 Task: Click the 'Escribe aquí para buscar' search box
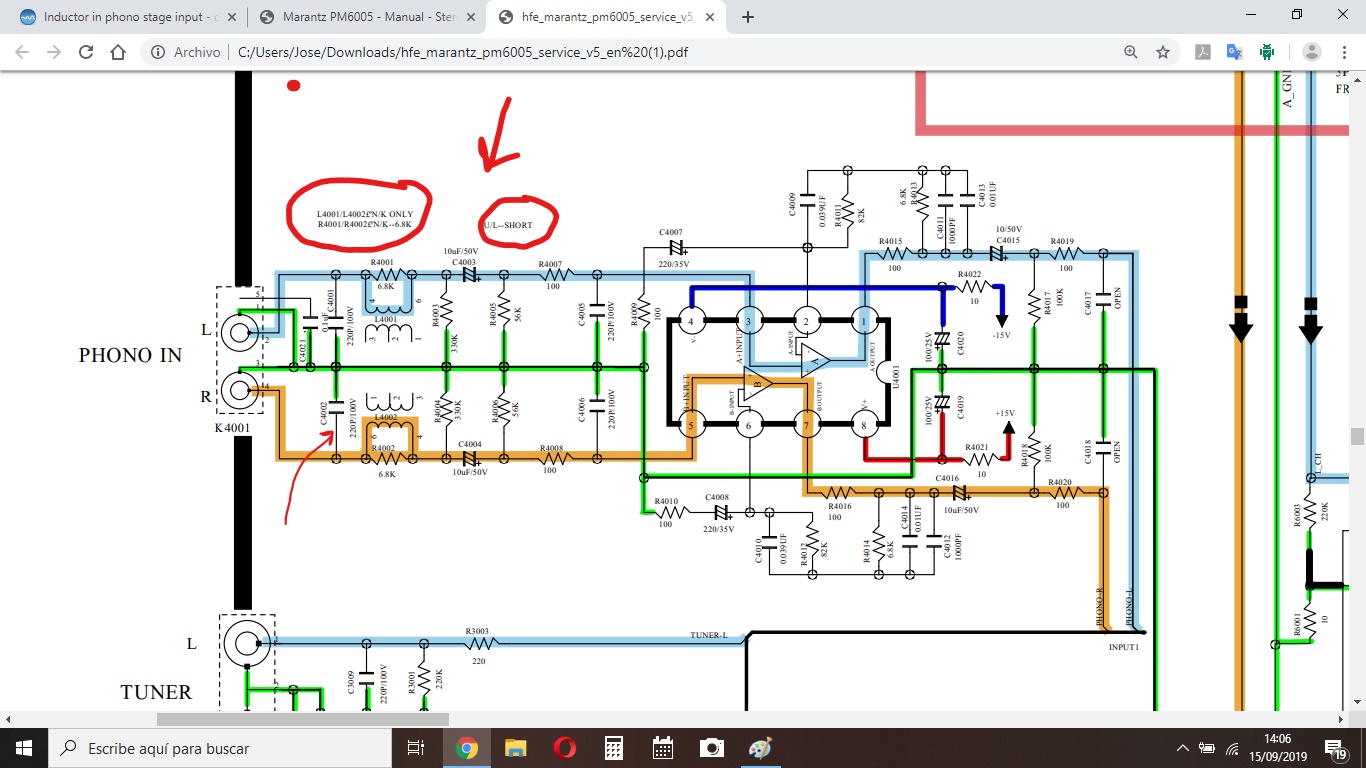(219, 747)
